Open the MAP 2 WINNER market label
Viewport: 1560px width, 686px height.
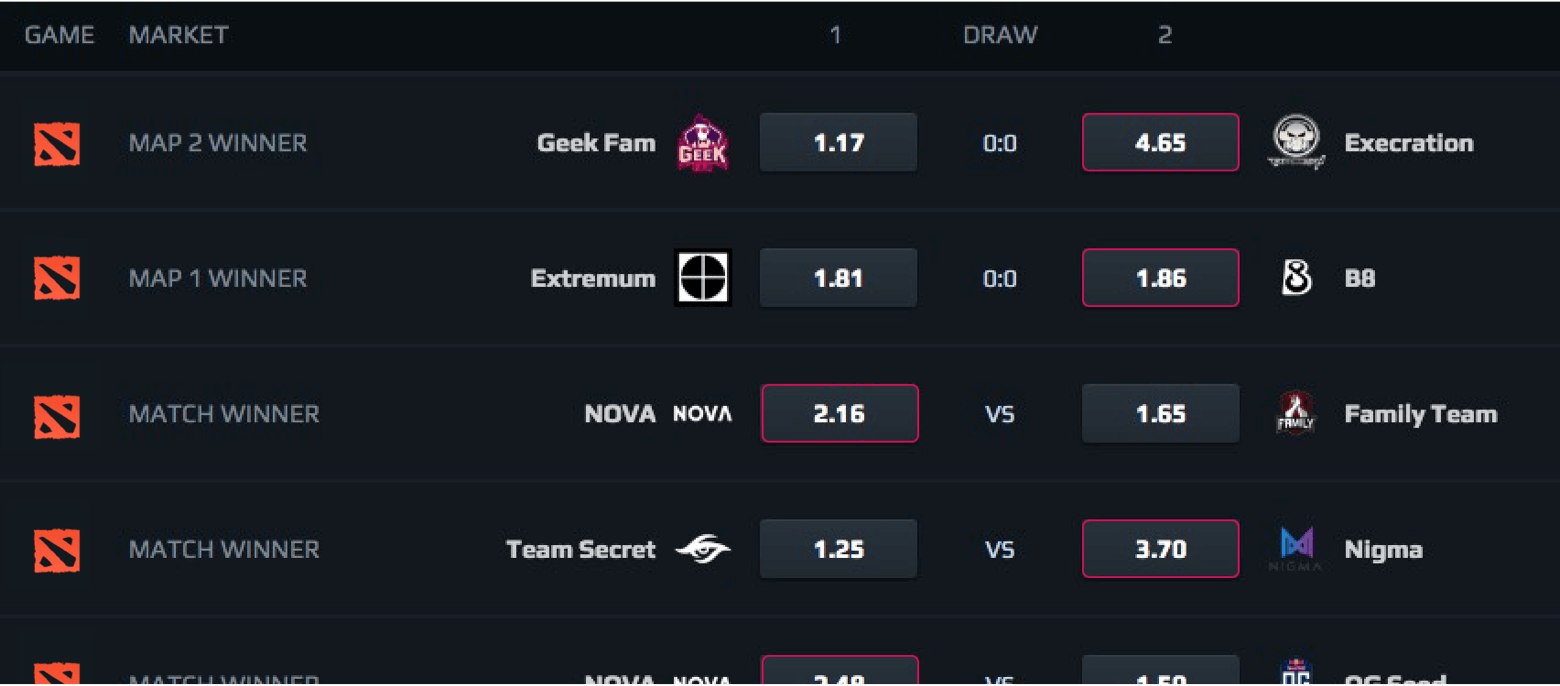coord(218,143)
